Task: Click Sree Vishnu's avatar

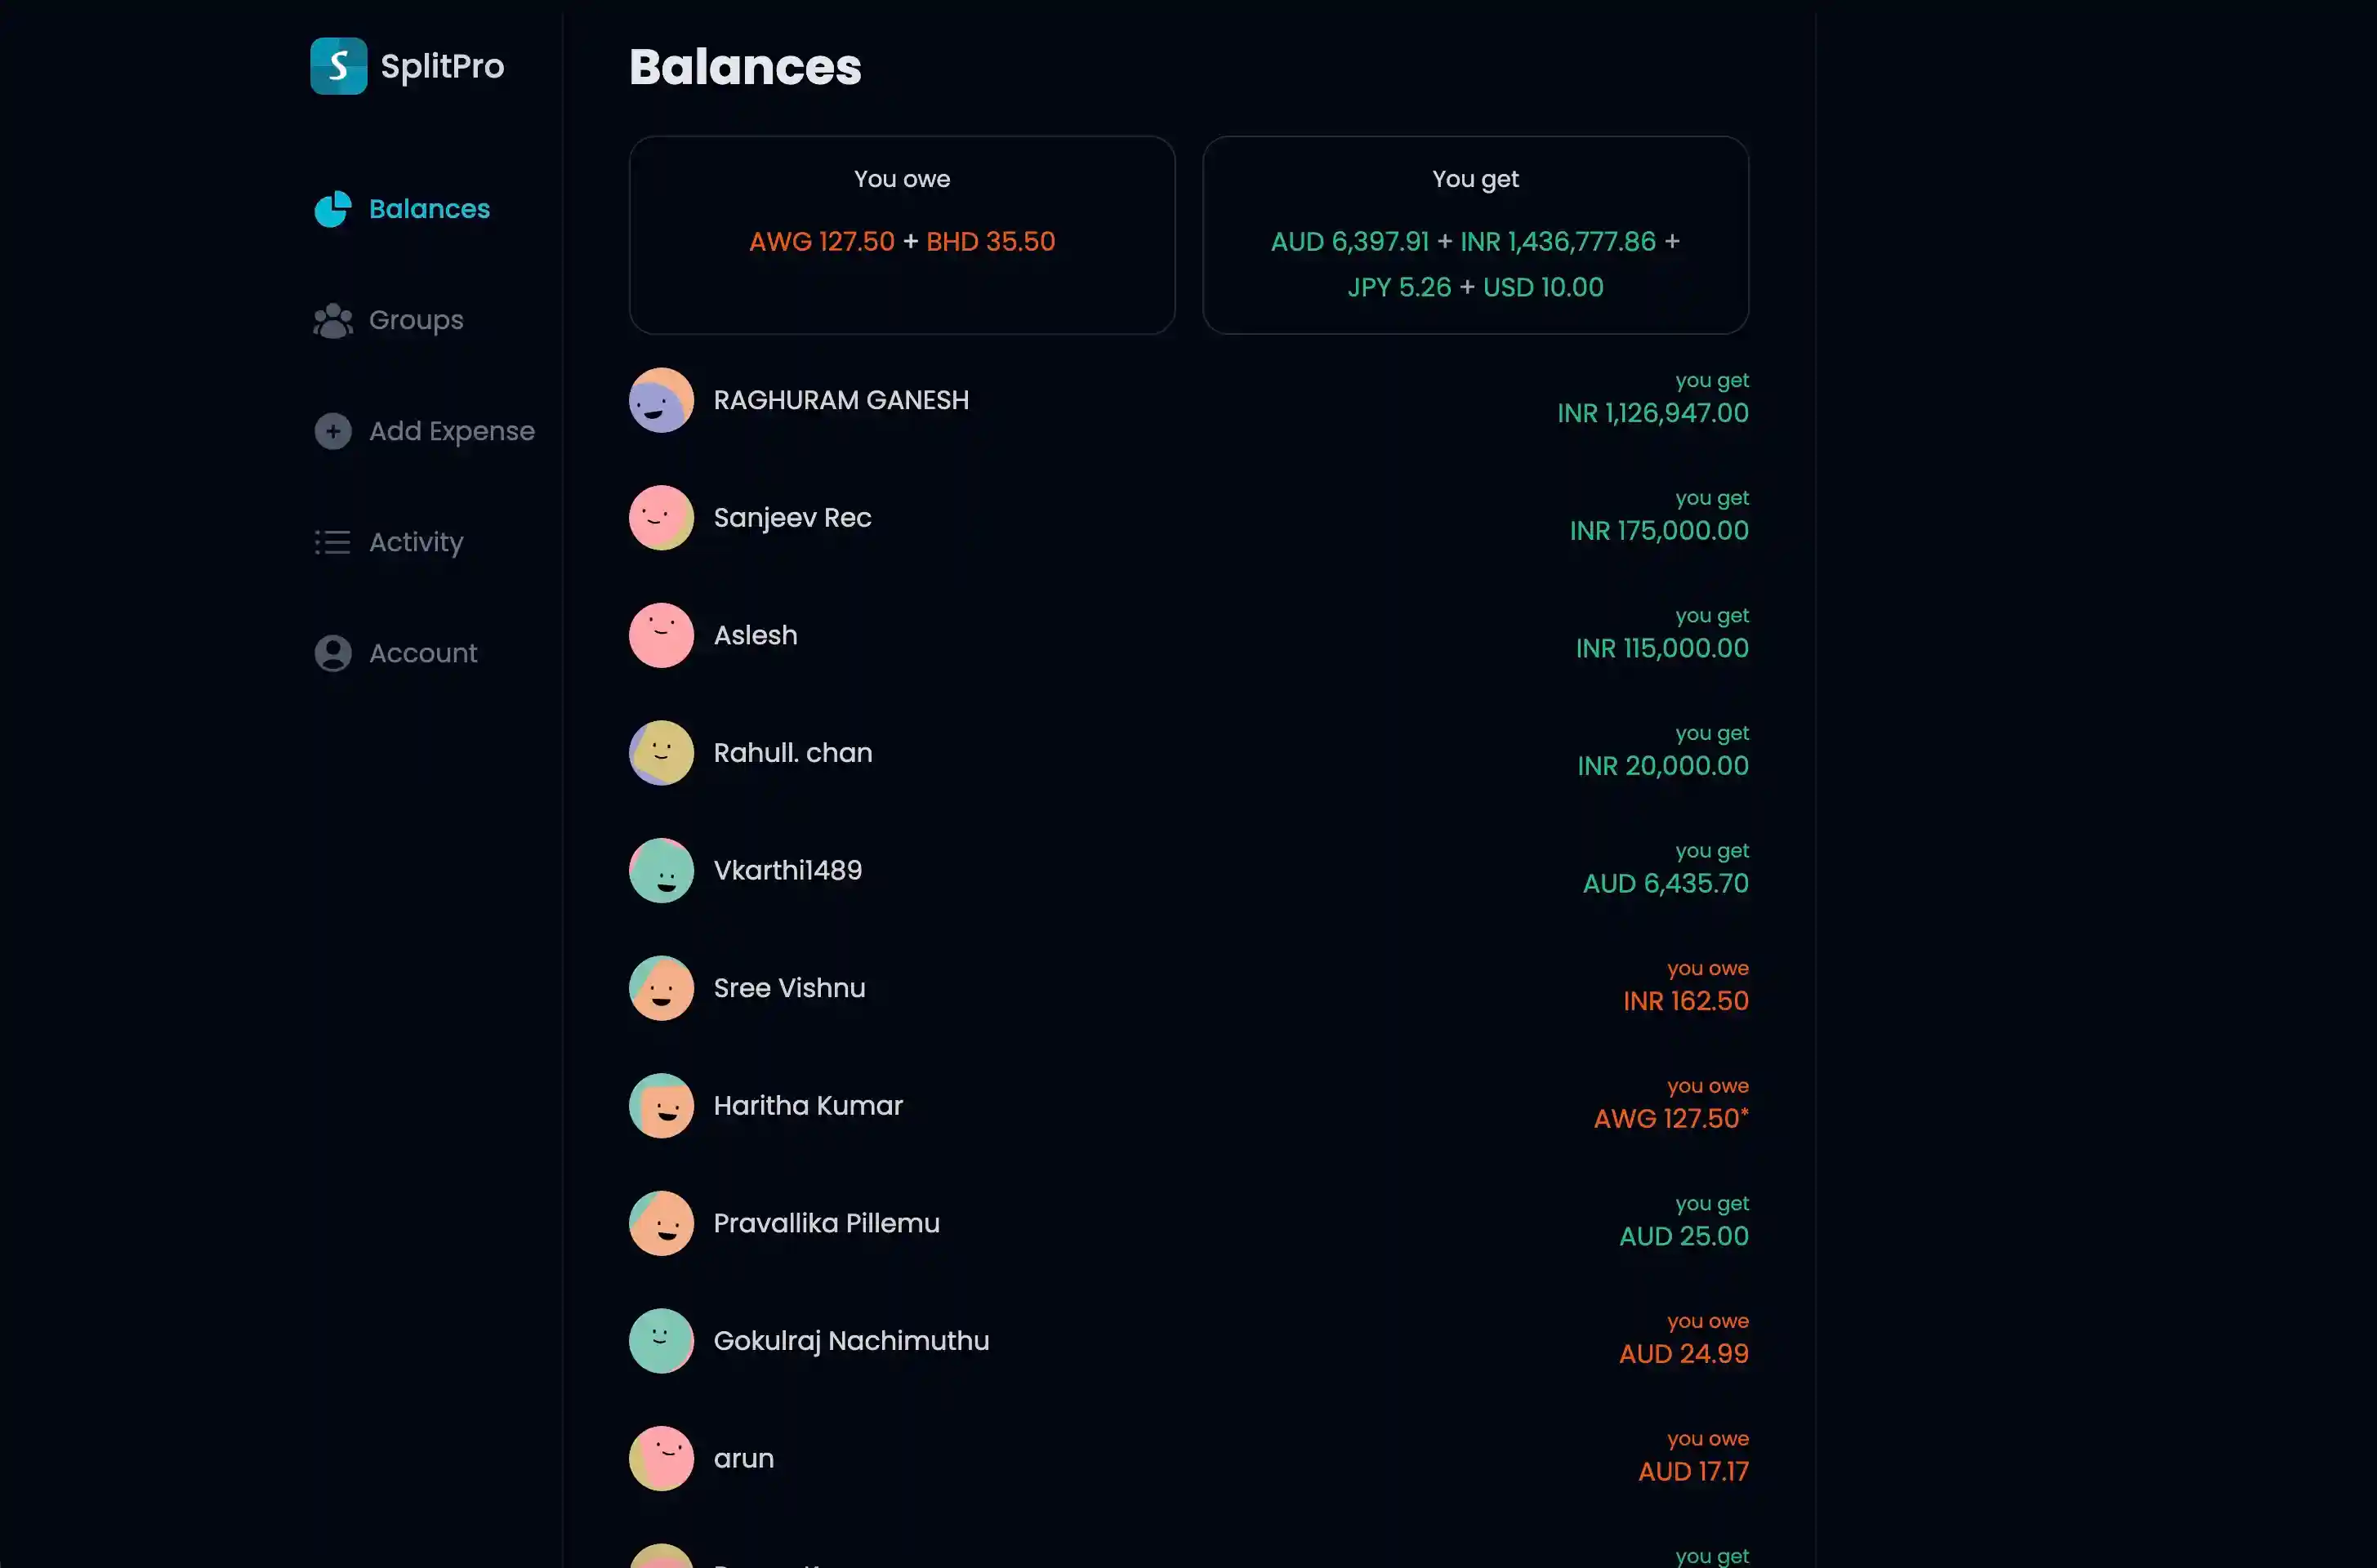Action: point(660,988)
